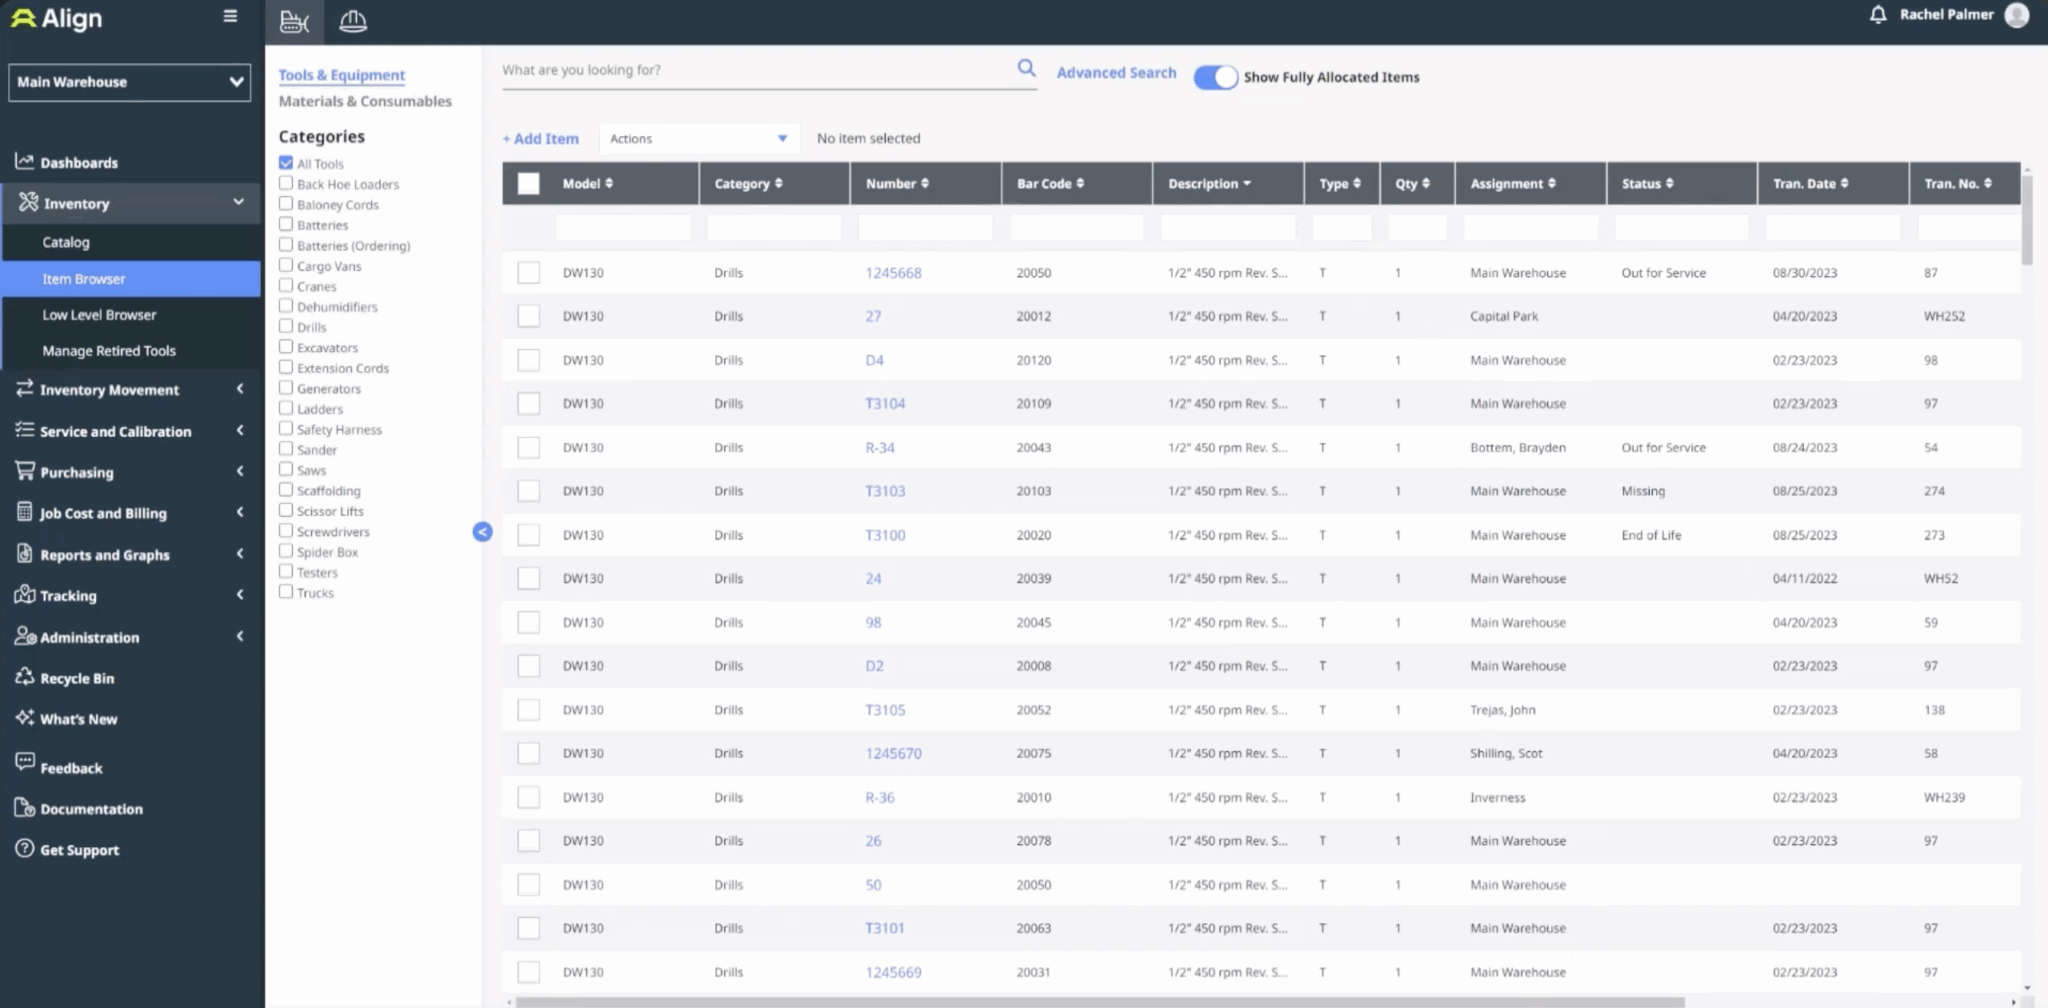
Task: Select the hard hat toolbar icon
Action: point(353,21)
